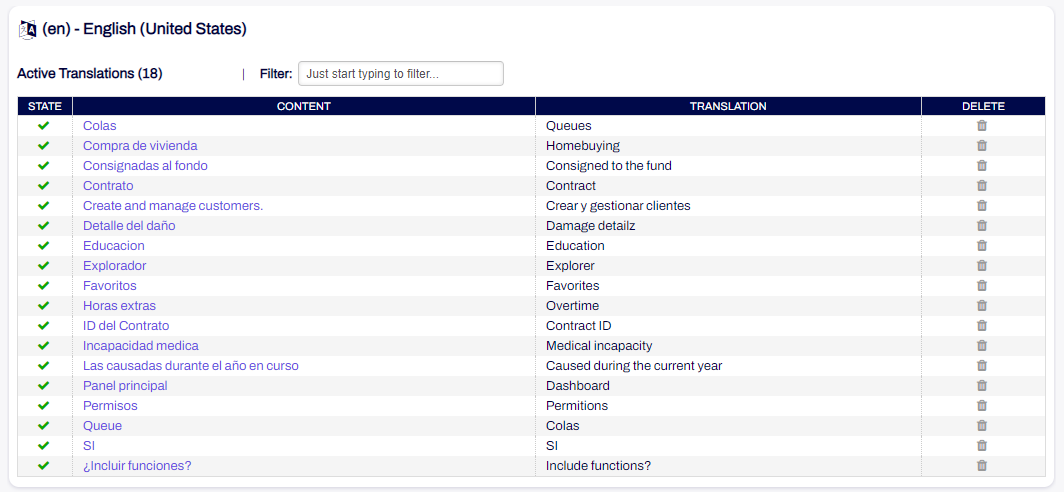This screenshot has height=492, width=1064.
Task: Select the Homebuying translation cell
Action: 728,146
